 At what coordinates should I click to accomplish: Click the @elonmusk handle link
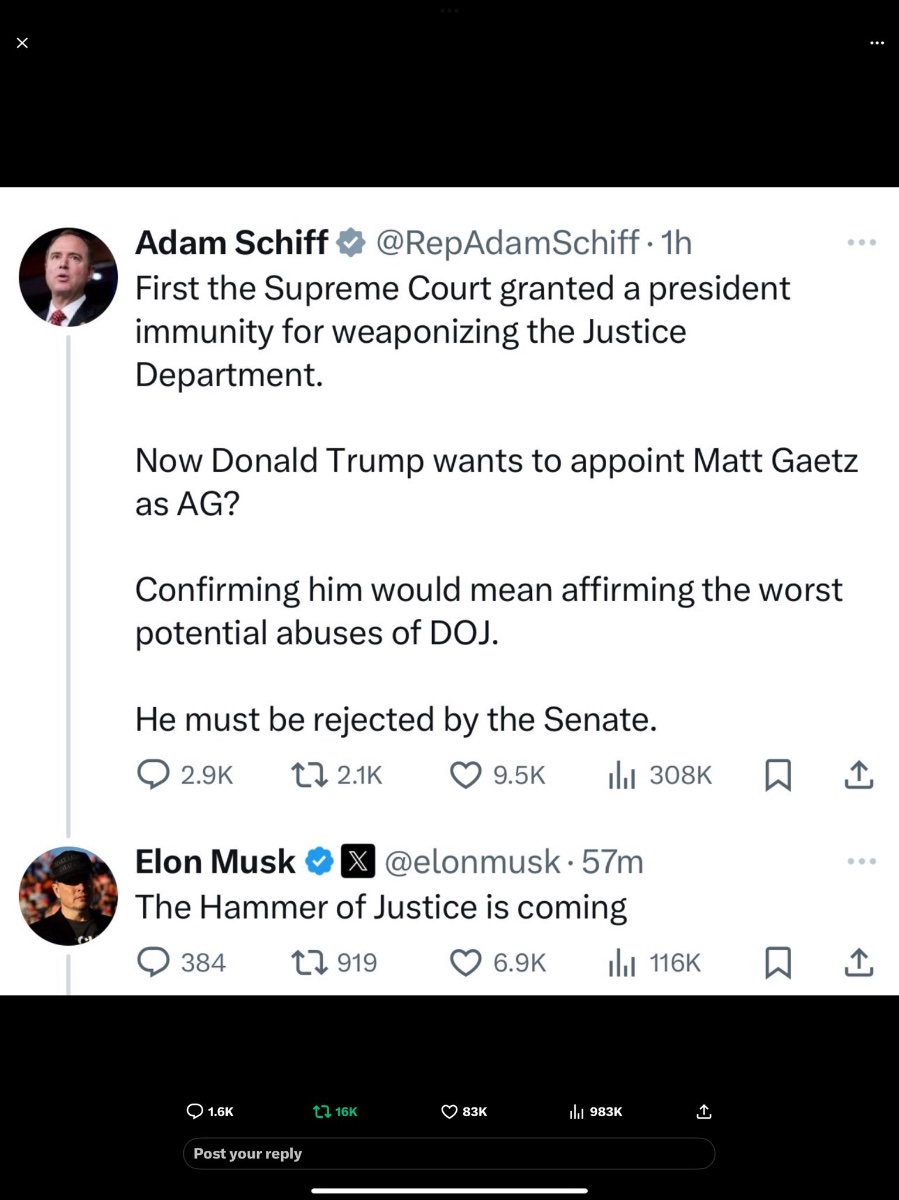pyautogui.click(x=472, y=861)
